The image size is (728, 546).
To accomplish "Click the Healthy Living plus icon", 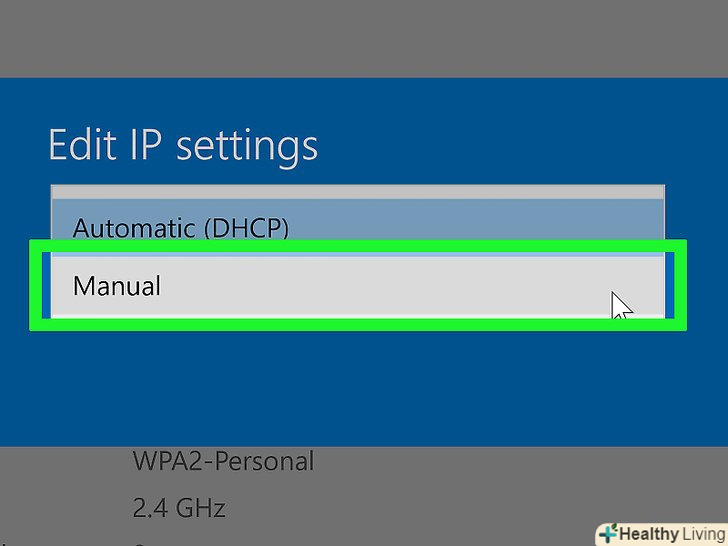I will (x=608, y=533).
